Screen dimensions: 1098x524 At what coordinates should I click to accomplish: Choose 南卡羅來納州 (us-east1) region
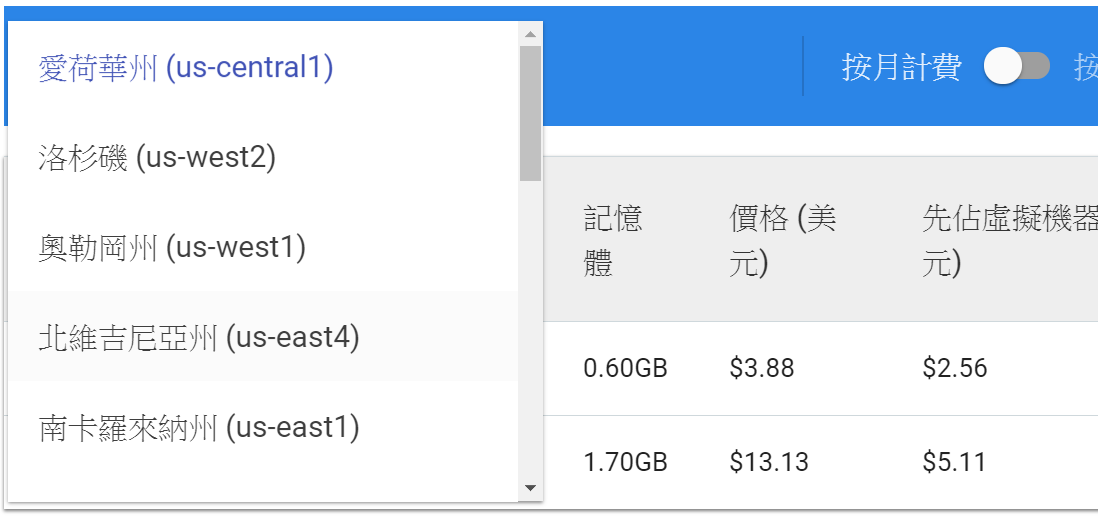[x=199, y=428]
